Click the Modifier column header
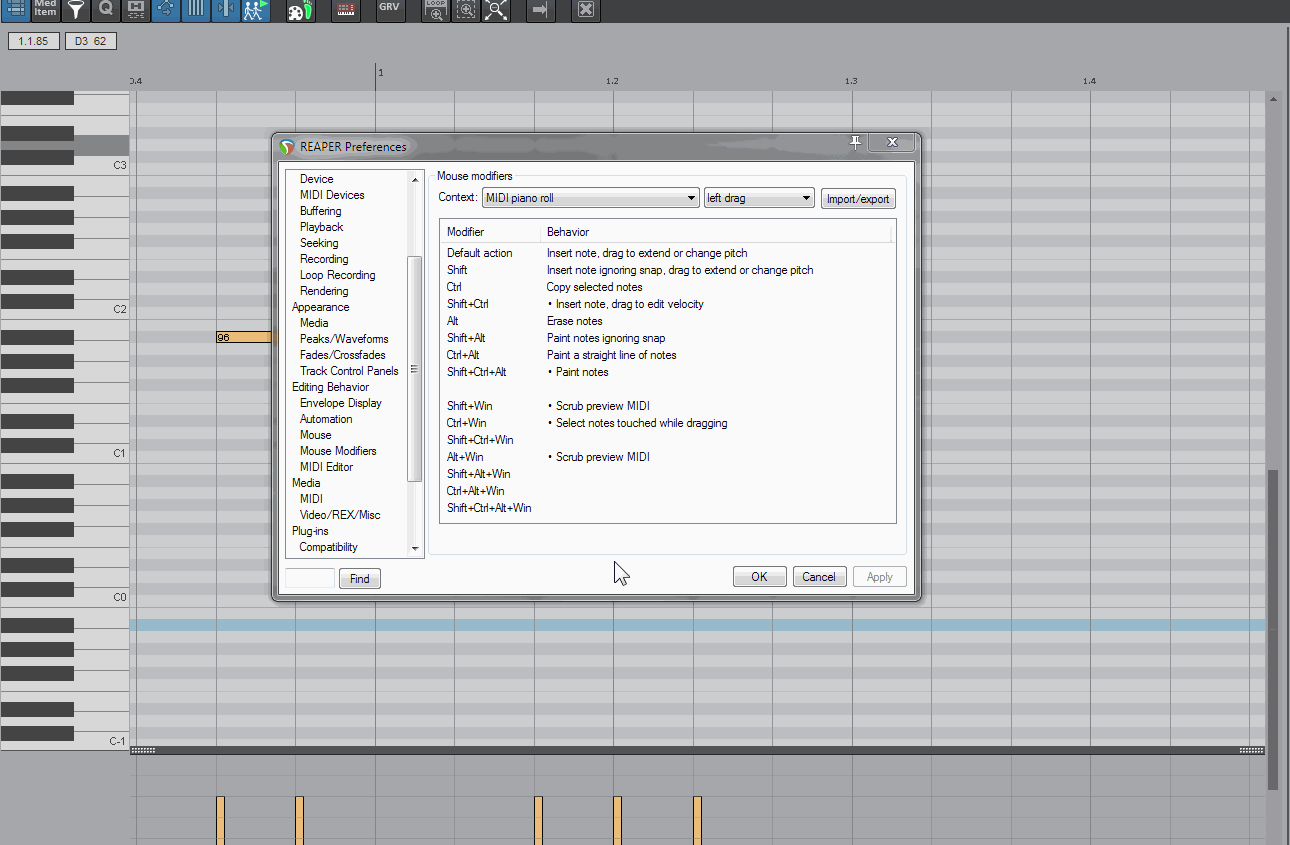Screen dimensions: 1290x845 point(491,232)
